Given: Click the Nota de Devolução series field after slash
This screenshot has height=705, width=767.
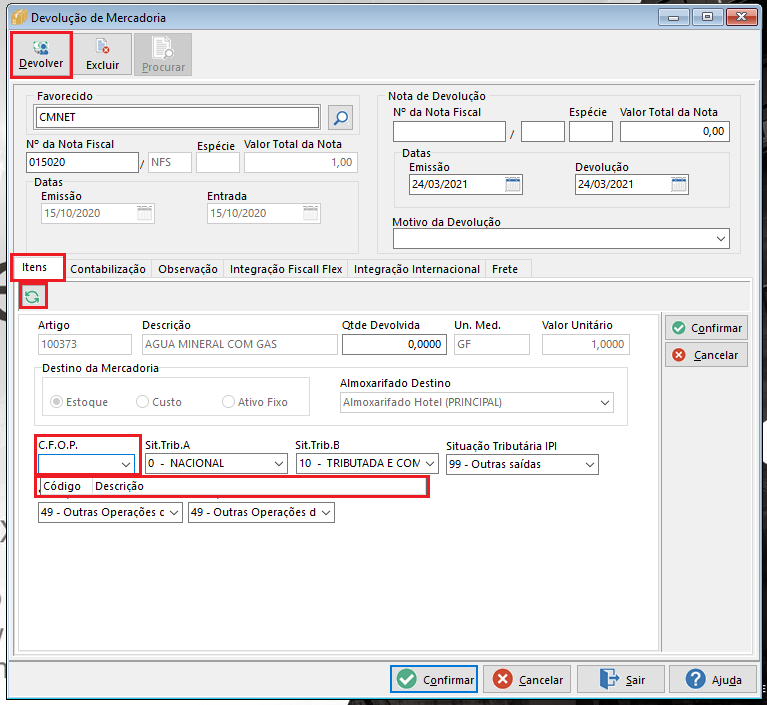Looking at the screenshot, I should (x=543, y=132).
